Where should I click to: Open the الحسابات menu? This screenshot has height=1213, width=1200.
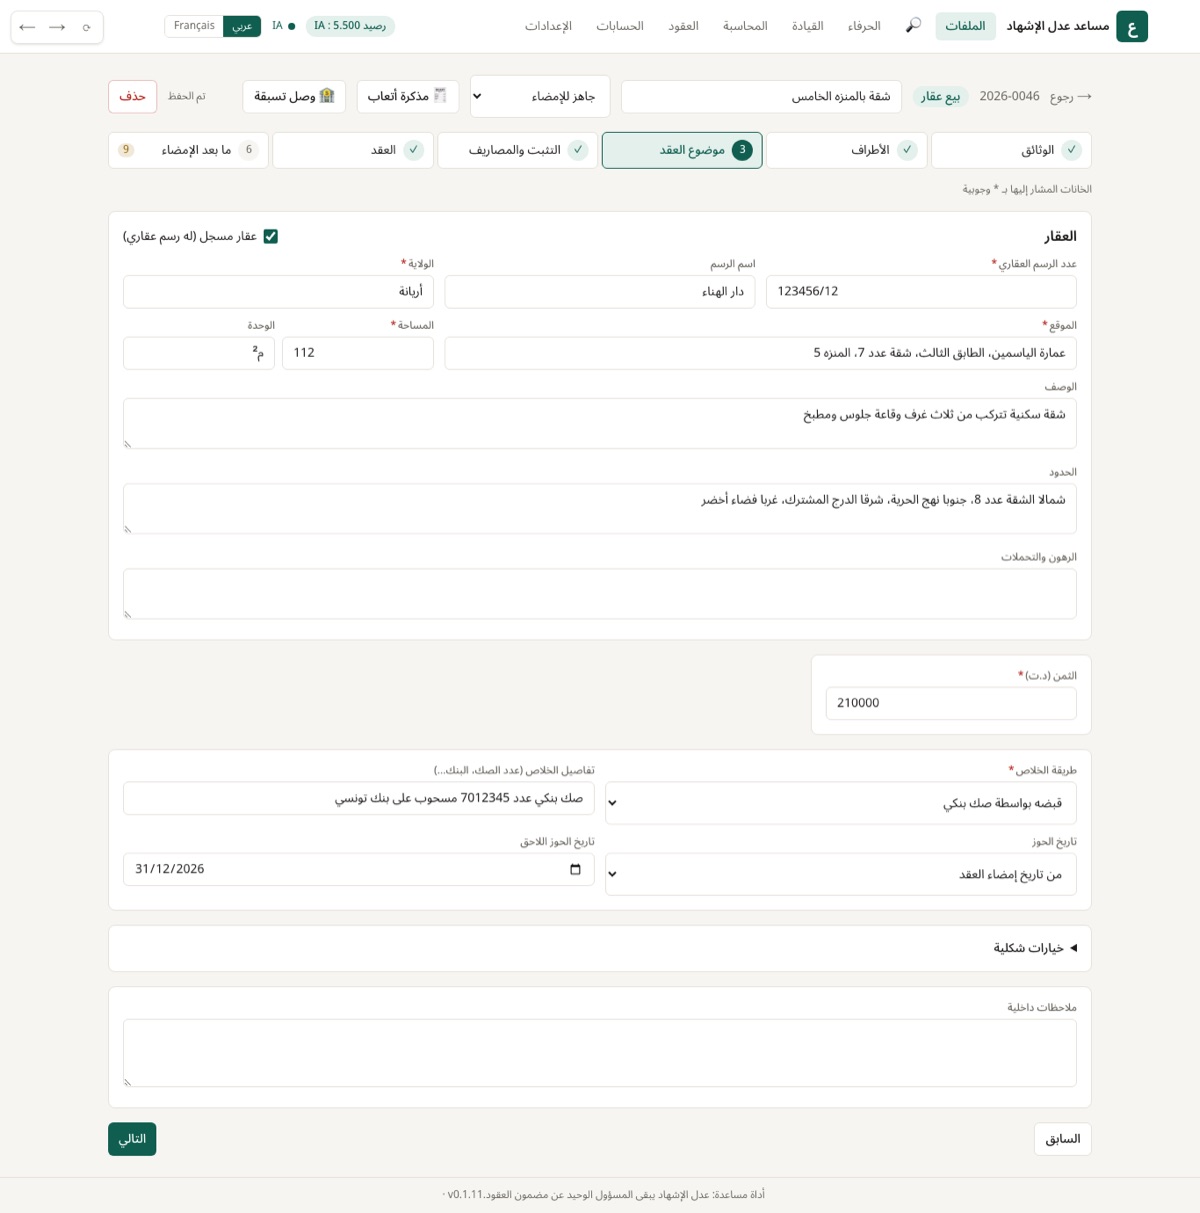(620, 26)
